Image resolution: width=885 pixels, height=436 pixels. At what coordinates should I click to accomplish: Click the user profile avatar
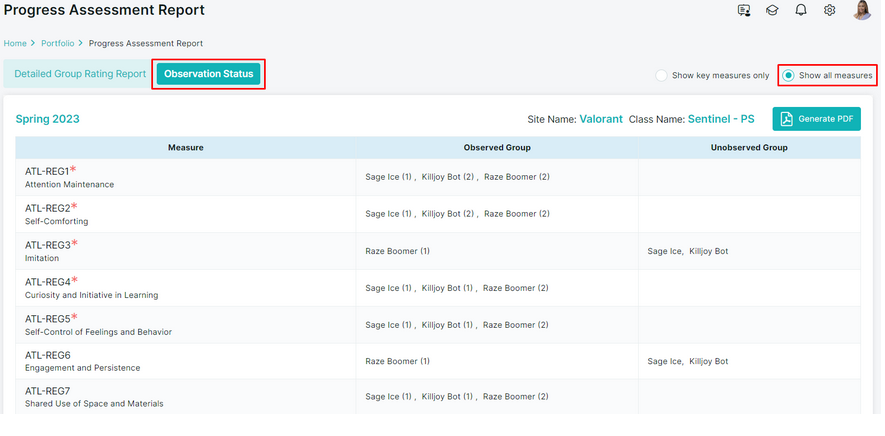point(861,11)
